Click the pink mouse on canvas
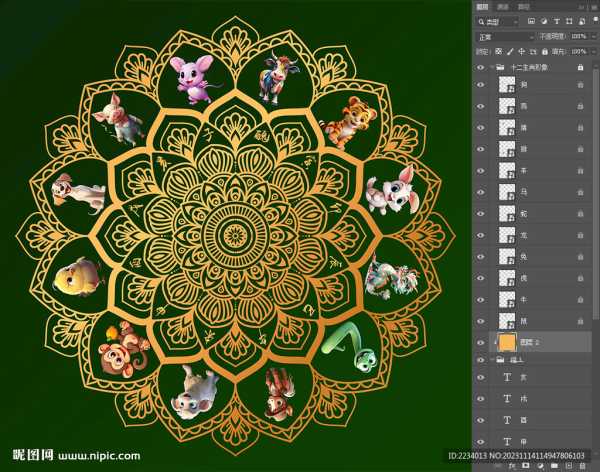Image resolution: width=600 pixels, height=472 pixels. (x=193, y=78)
